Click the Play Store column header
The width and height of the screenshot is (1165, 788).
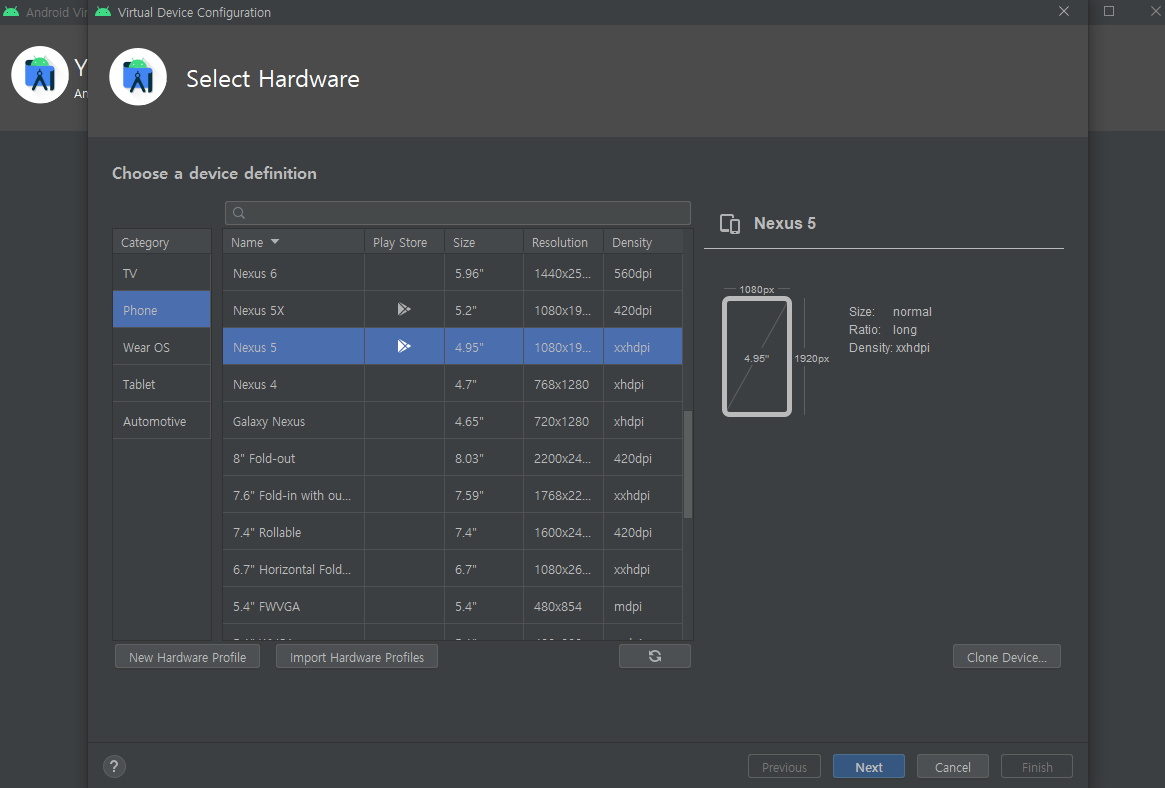pos(403,242)
